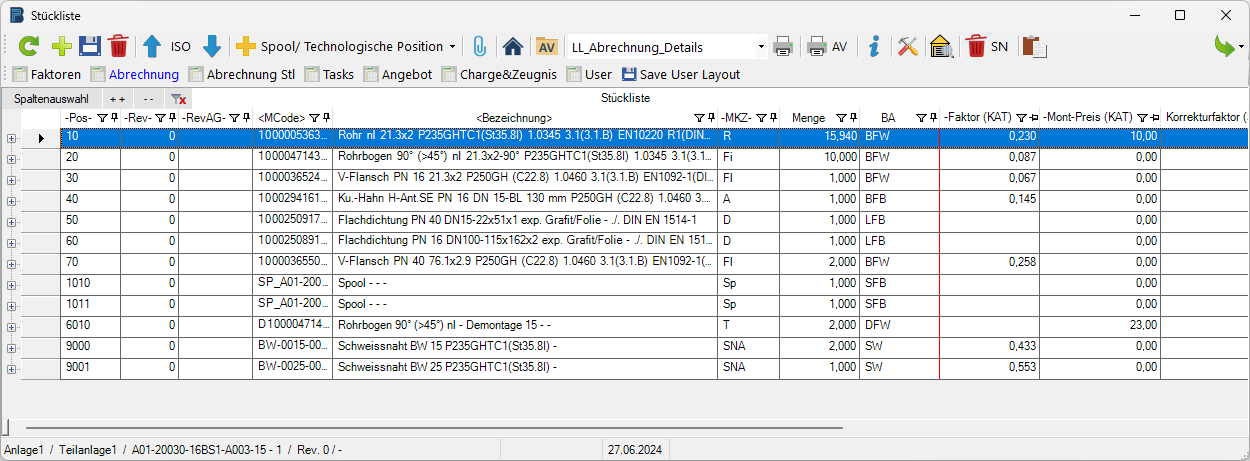Clear filters with the red-x funnel
The width and height of the screenshot is (1250, 461).
point(178,99)
